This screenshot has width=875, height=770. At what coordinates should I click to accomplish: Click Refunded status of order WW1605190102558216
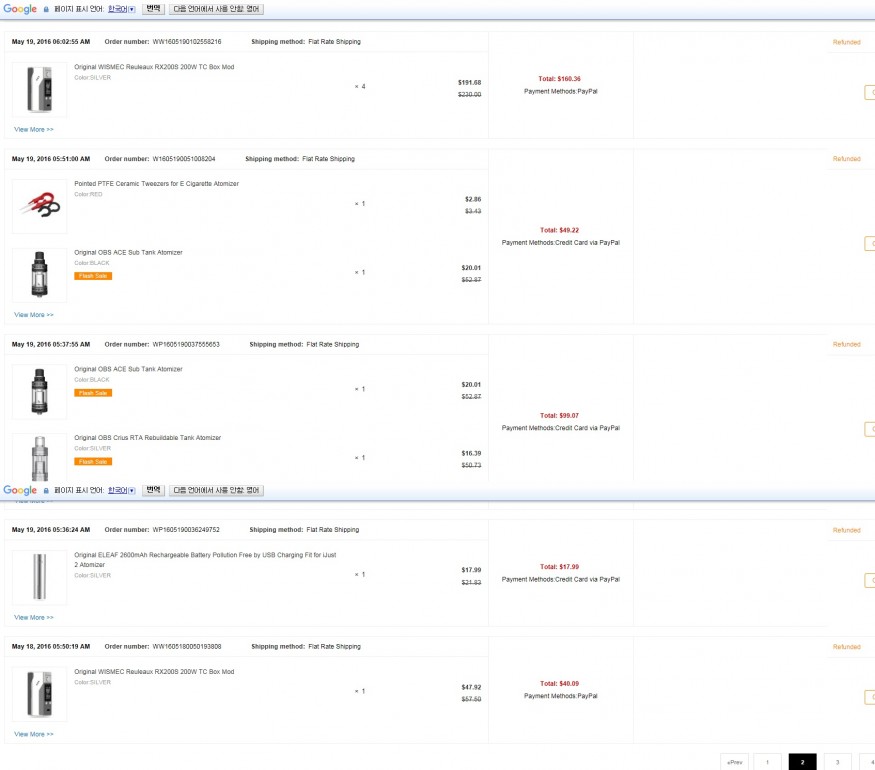point(847,42)
